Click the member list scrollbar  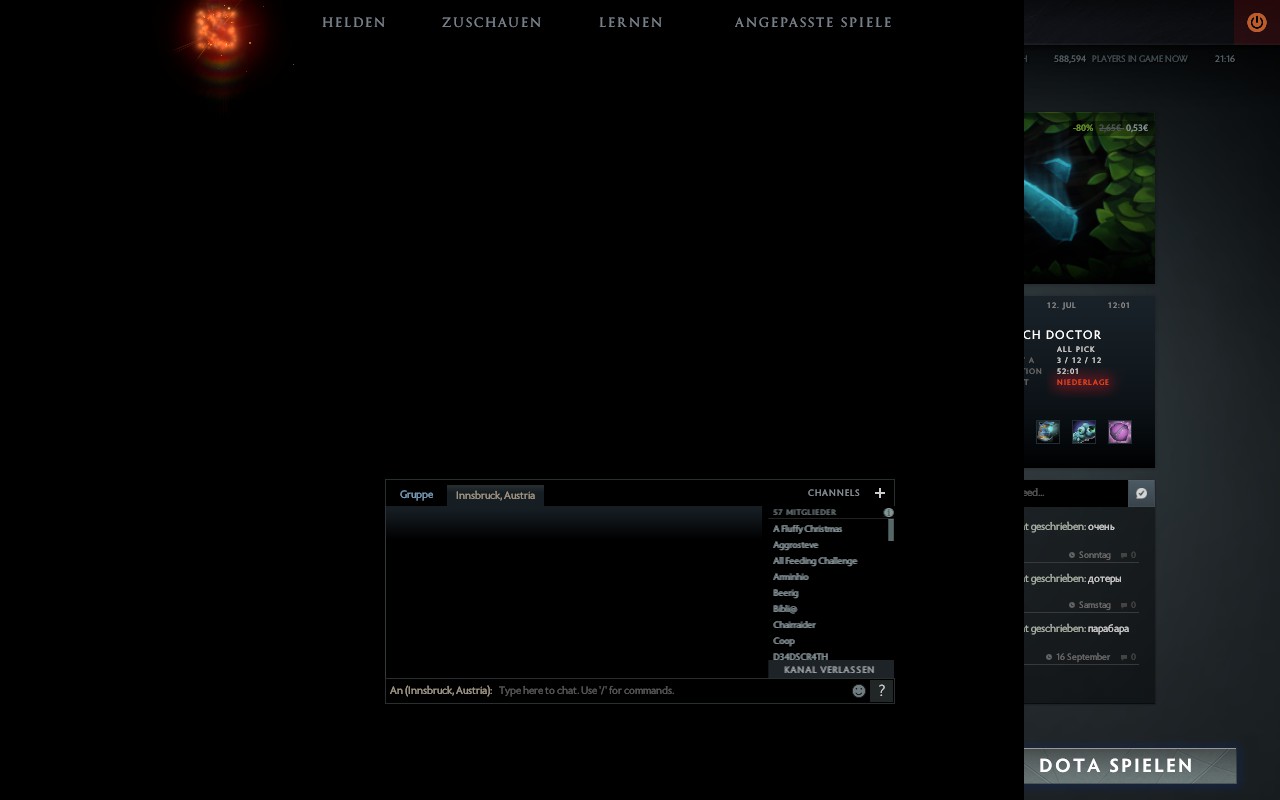(x=890, y=530)
